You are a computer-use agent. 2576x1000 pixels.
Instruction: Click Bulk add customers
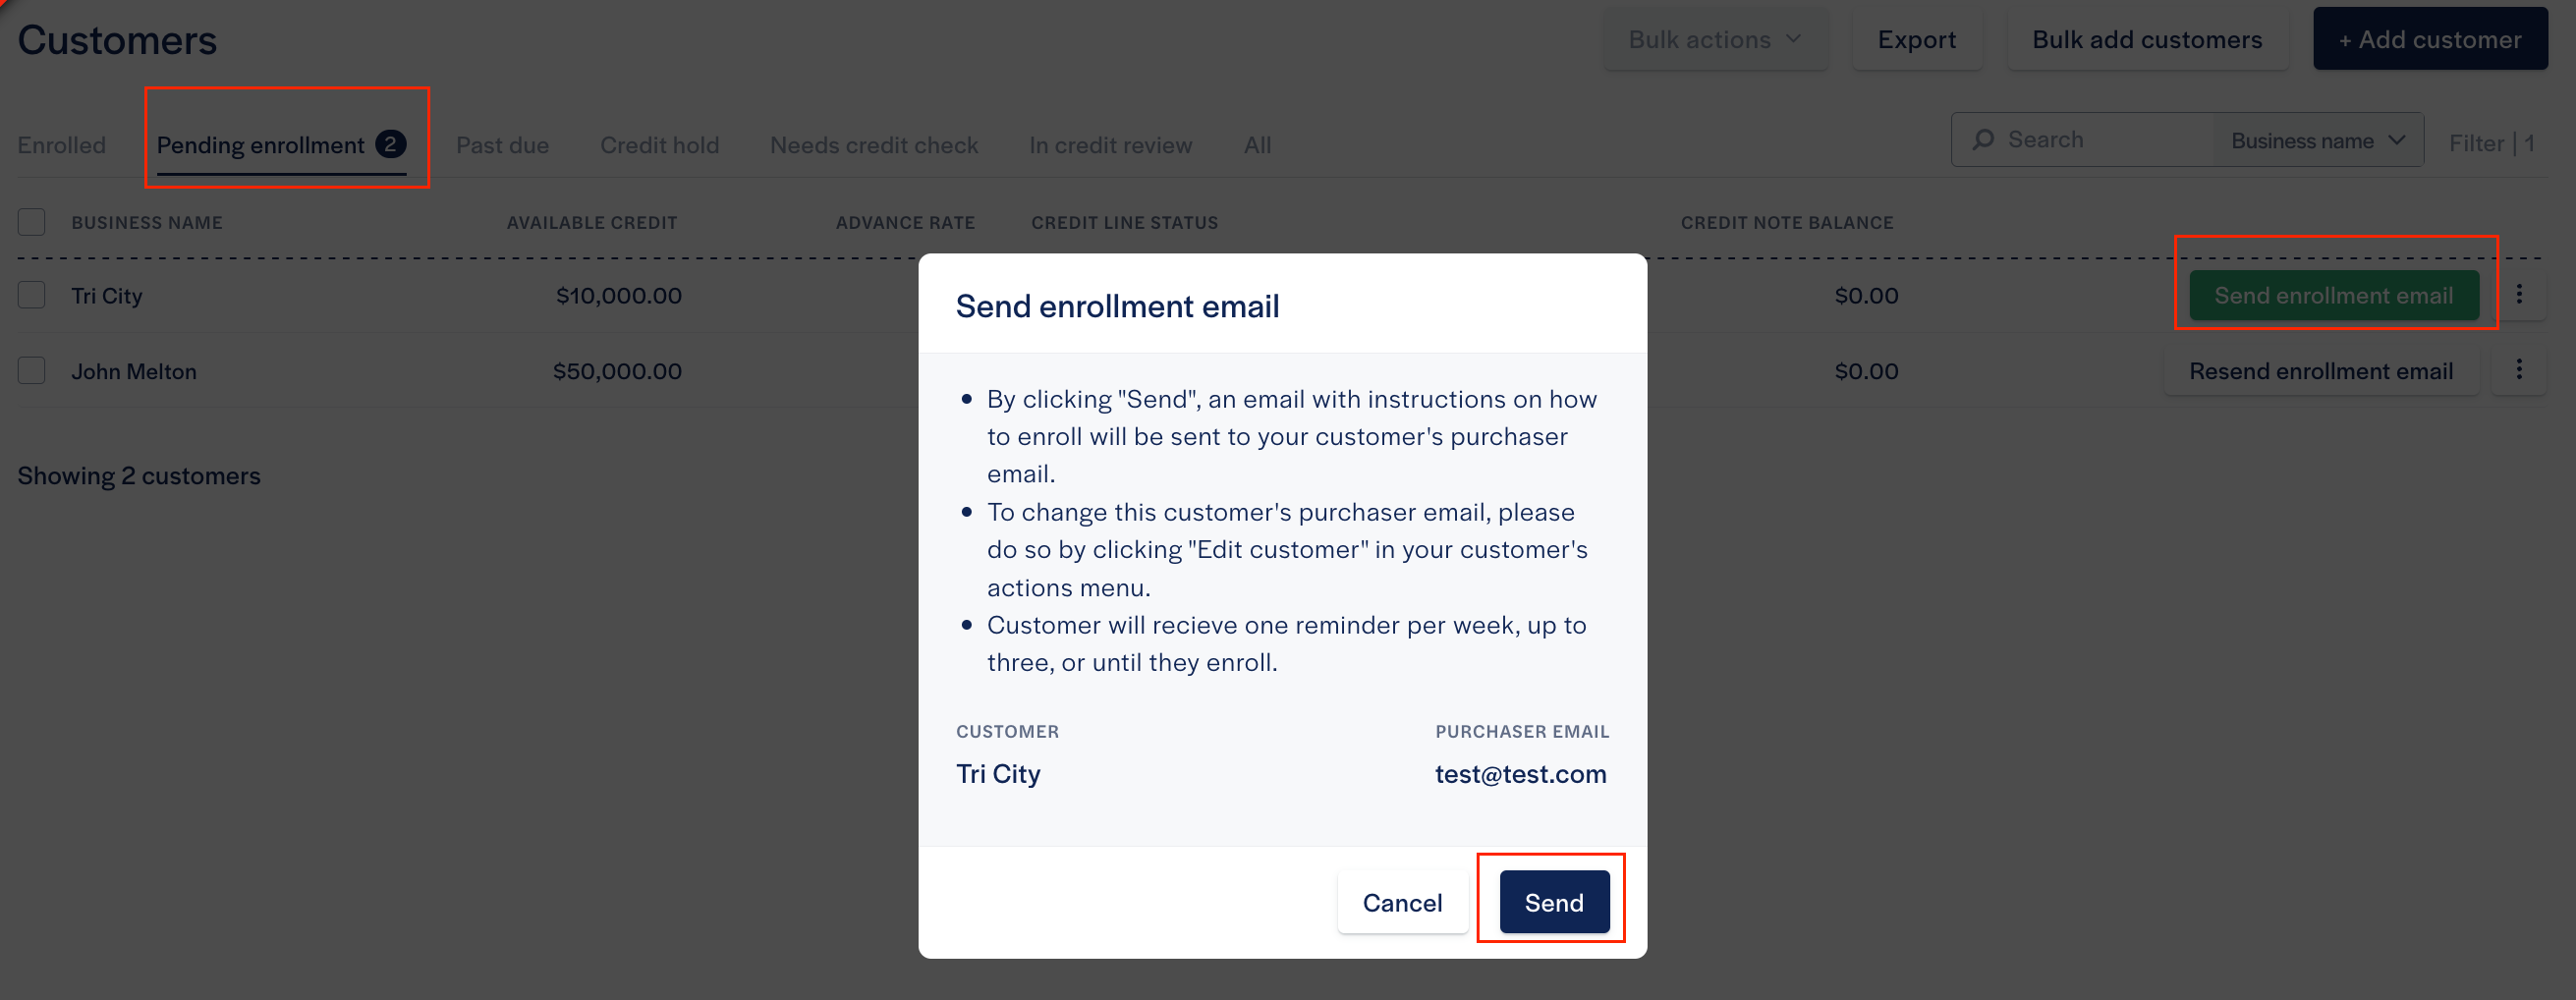(x=2147, y=39)
